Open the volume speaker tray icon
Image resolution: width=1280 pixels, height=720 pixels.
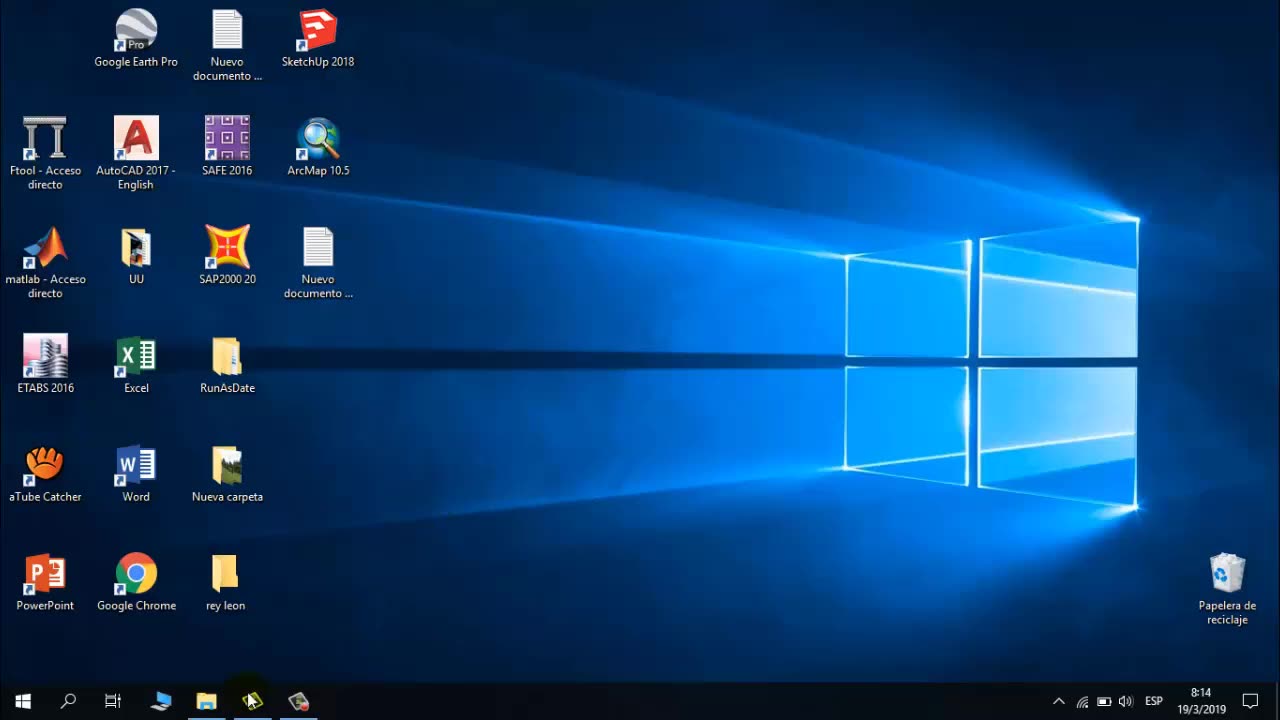click(x=1126, y=701)
